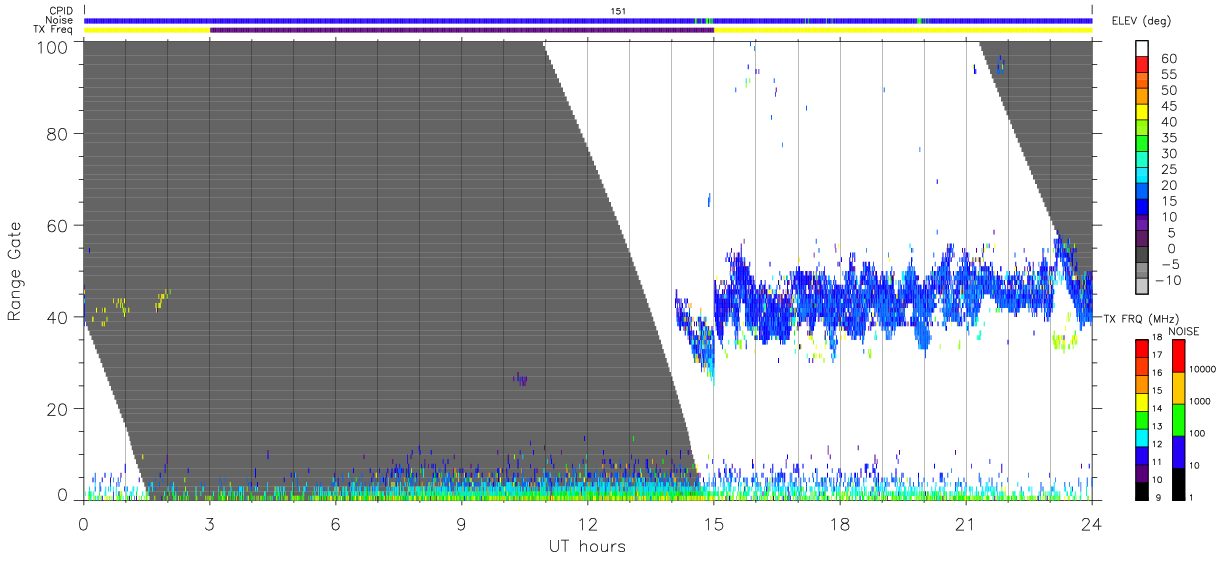Pick blue NOISE swatch between 10 and 100
The image size is (1228, 567).
point(1177,450)
